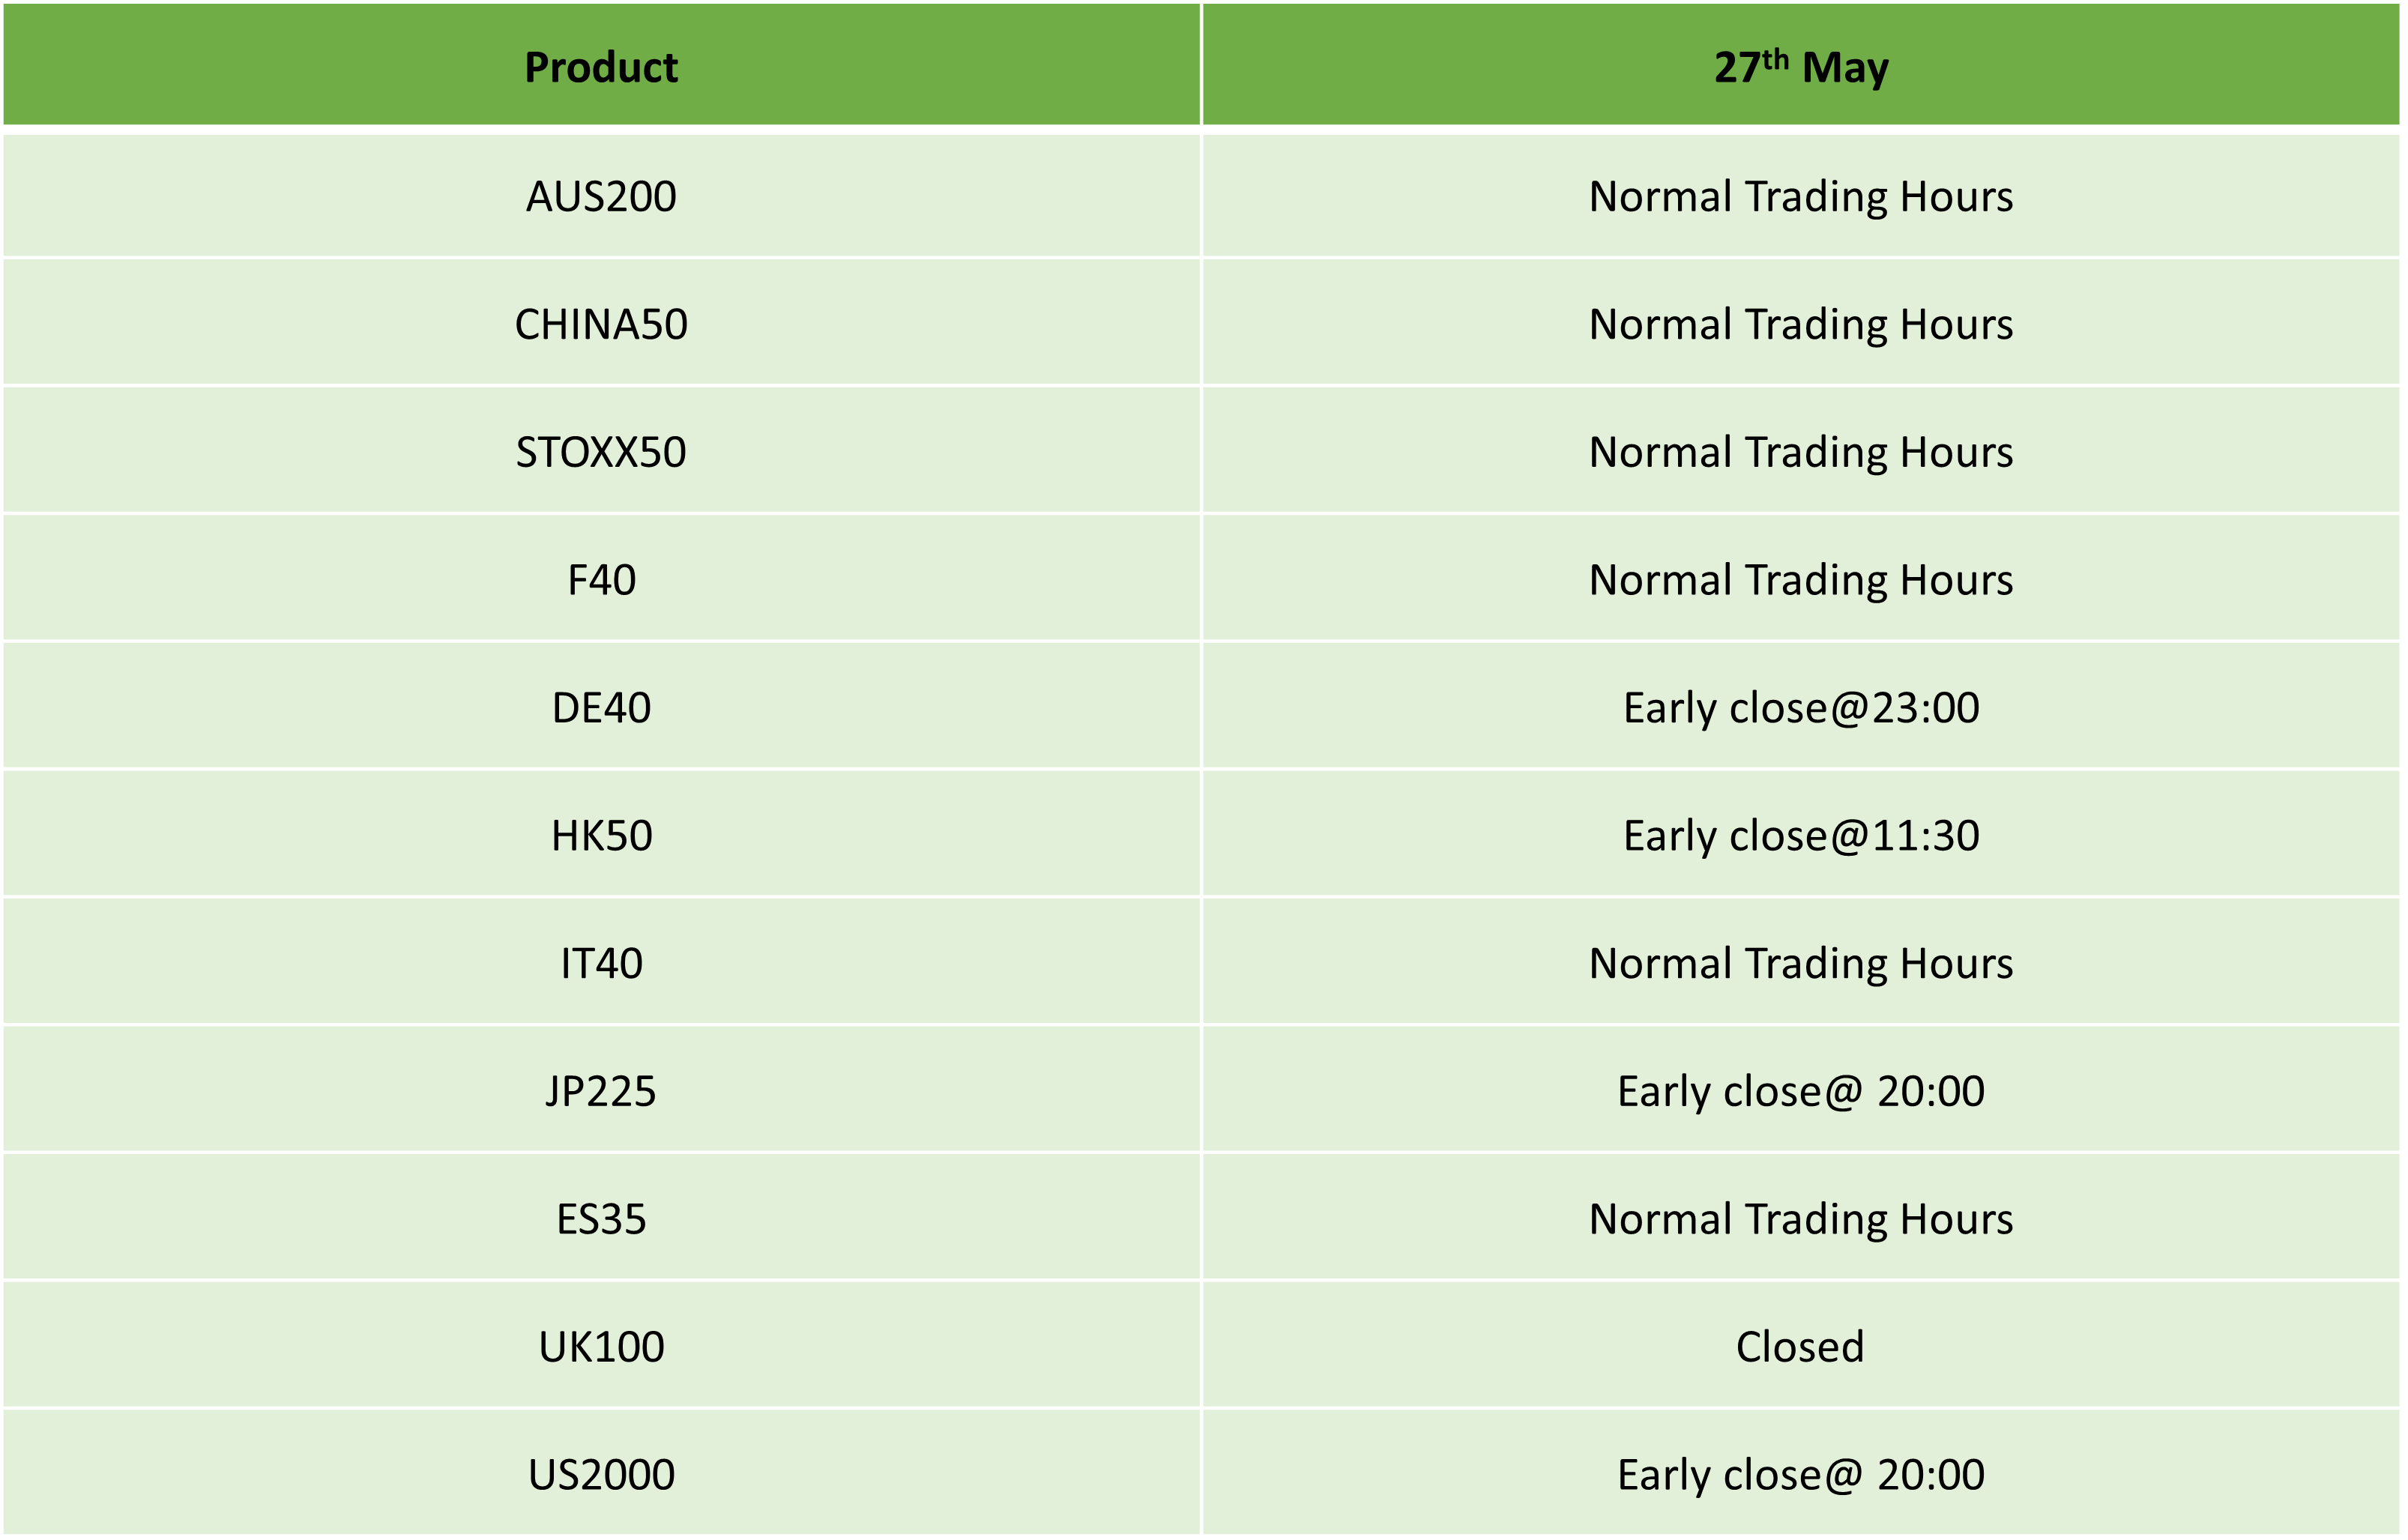Click Early close@11:30 for HK50
Image resolution: width=2408 pixels, height=1540 pixels.
[1801, 835]
